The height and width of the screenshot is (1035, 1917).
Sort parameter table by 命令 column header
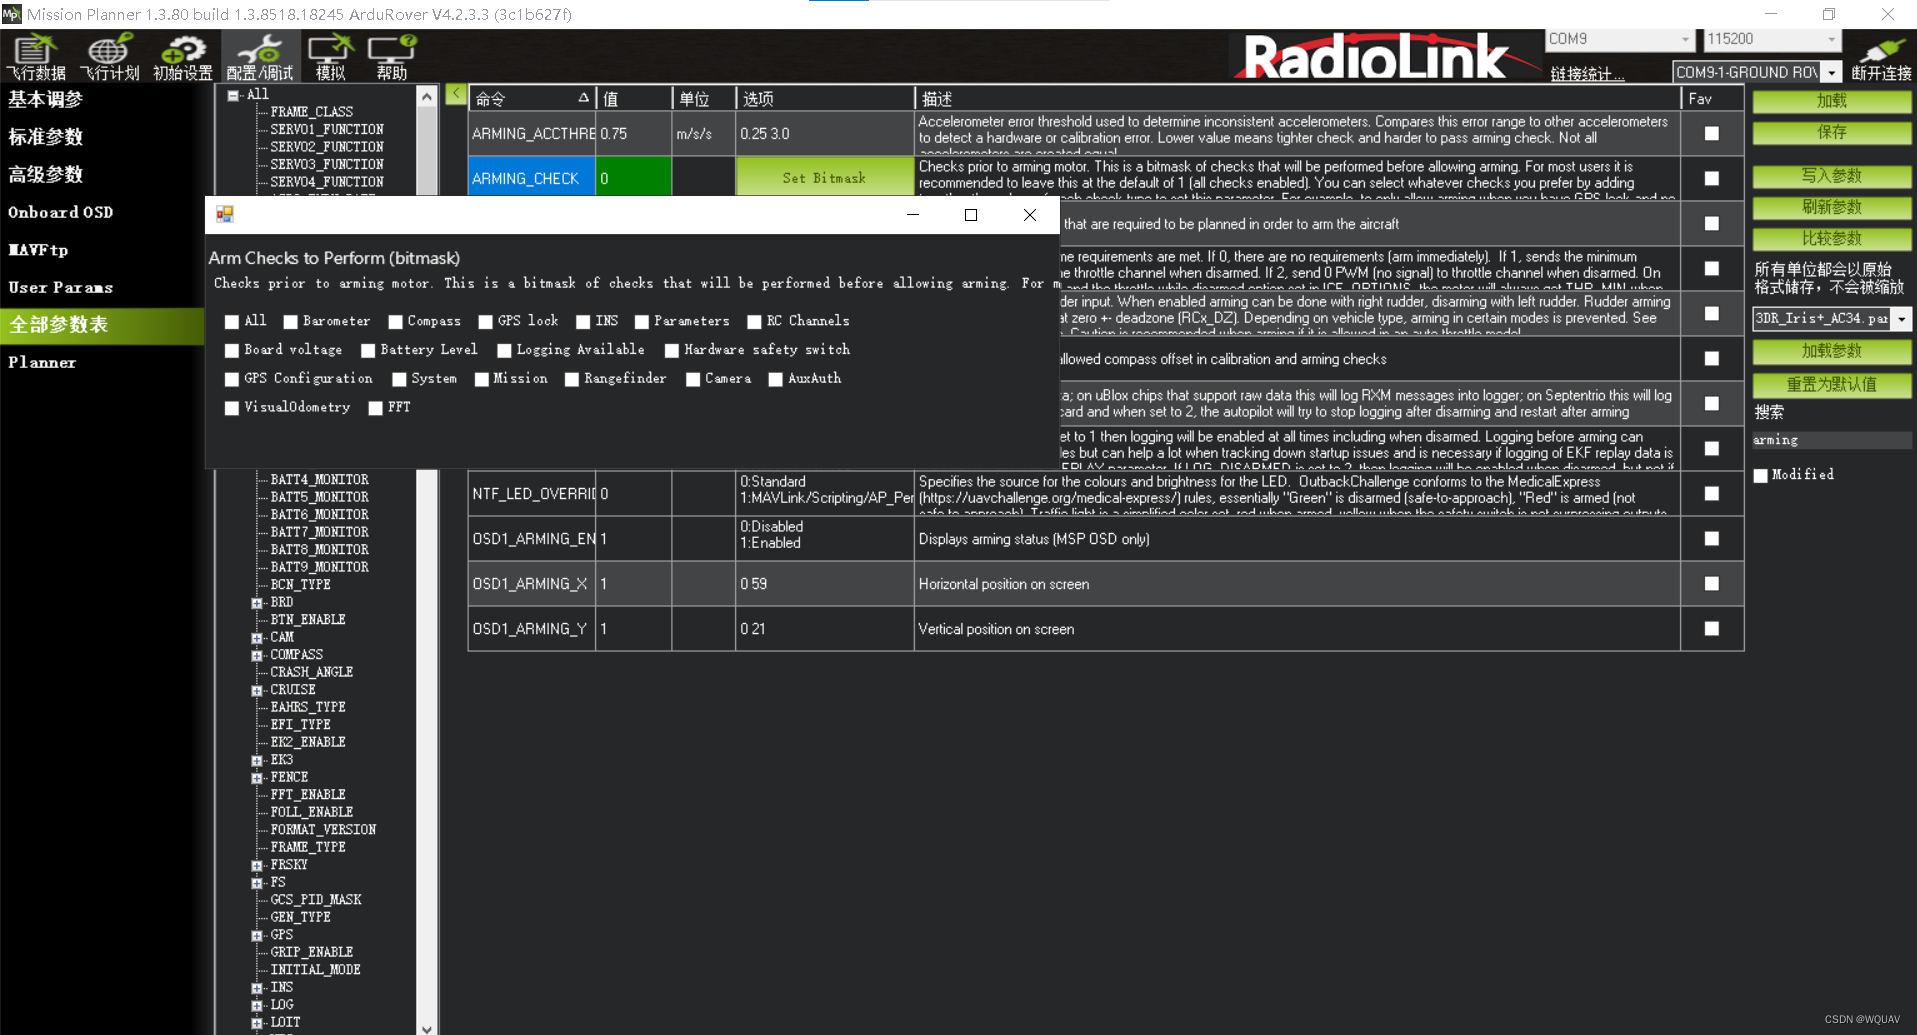(x=531, y=98)
